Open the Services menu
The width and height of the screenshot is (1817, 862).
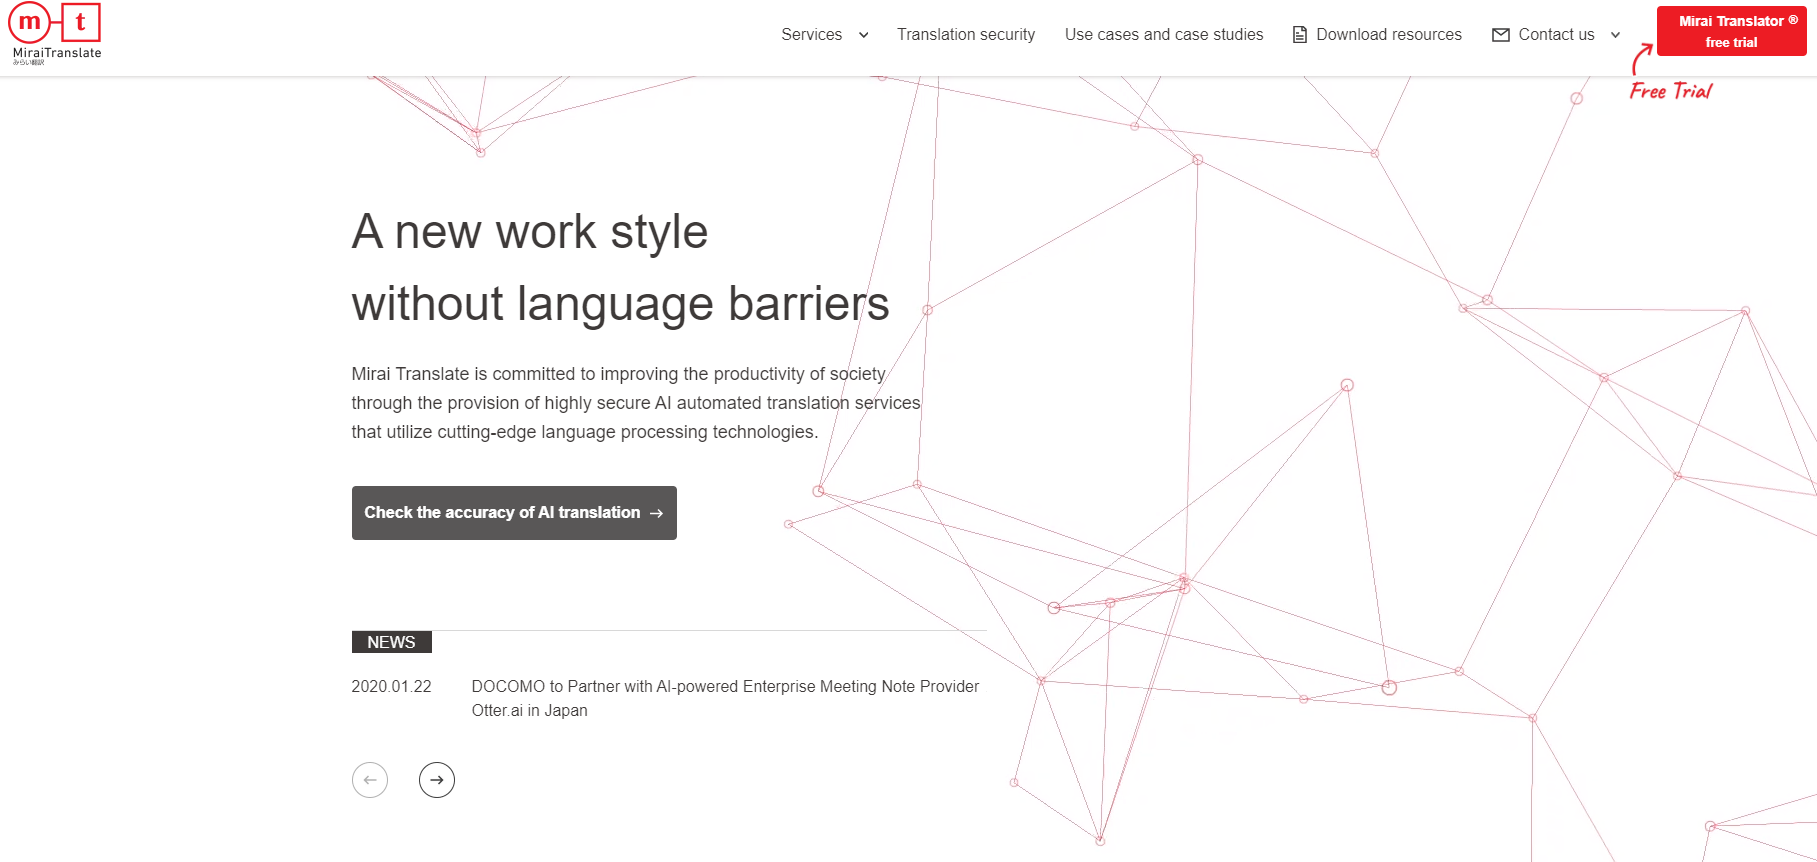(811, 35)
